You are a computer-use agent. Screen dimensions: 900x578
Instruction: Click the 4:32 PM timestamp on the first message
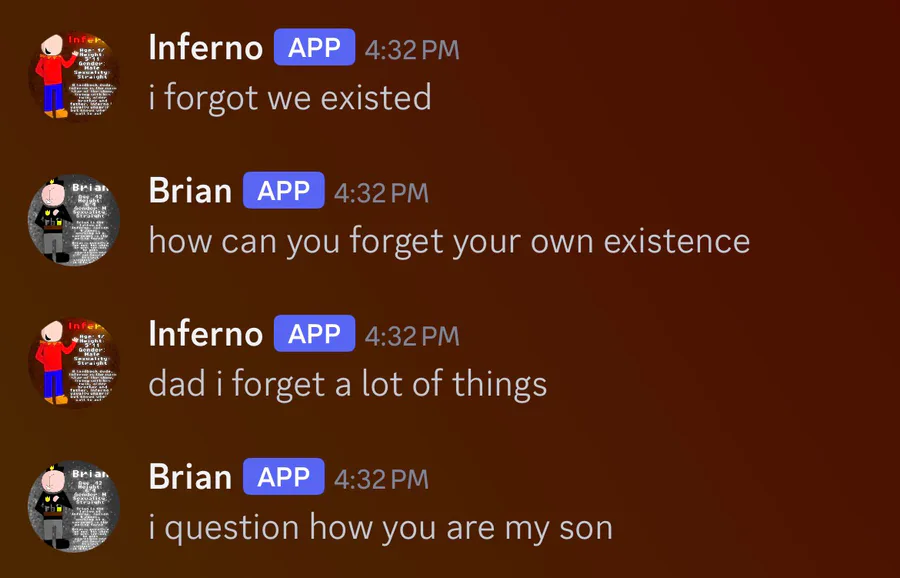tap(412, 49)
